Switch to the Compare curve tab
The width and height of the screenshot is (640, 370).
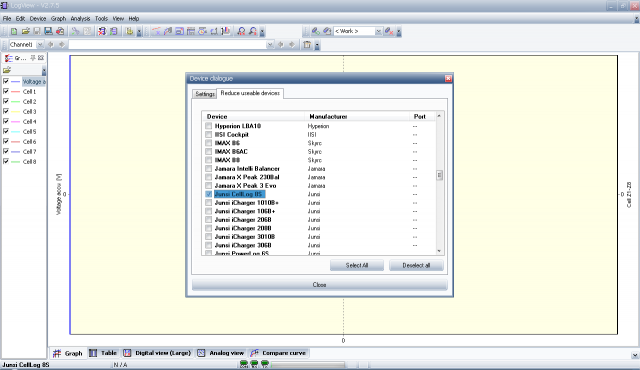coord(279,353)
